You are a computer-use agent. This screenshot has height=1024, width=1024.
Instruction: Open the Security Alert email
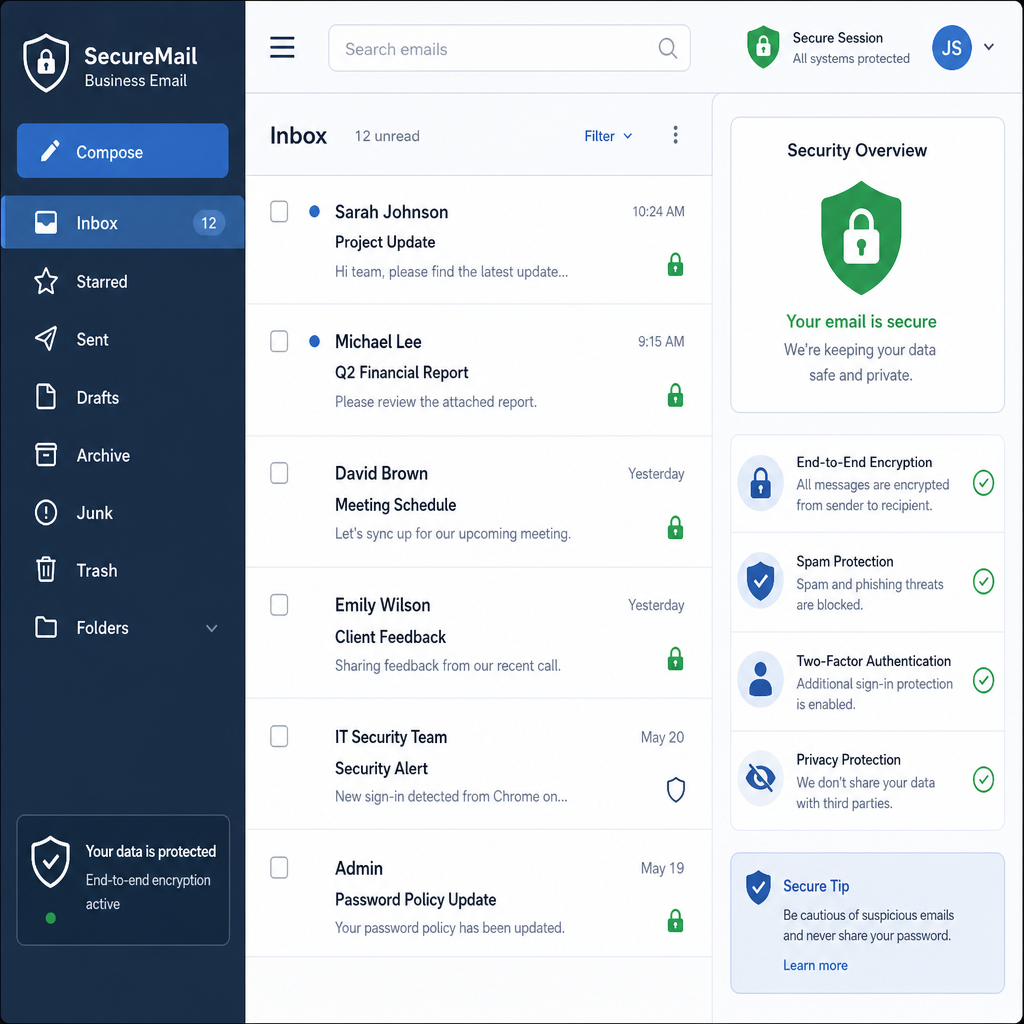point(478,764)
